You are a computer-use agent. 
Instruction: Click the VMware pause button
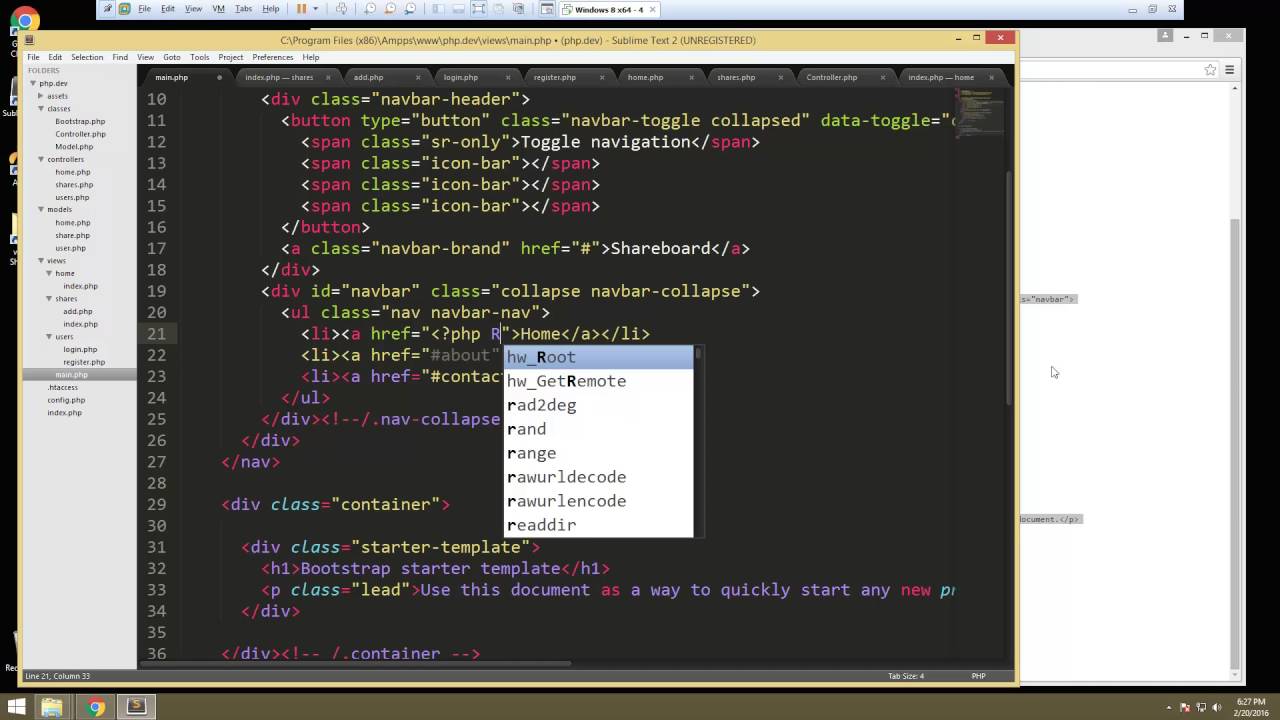(302, 9)
